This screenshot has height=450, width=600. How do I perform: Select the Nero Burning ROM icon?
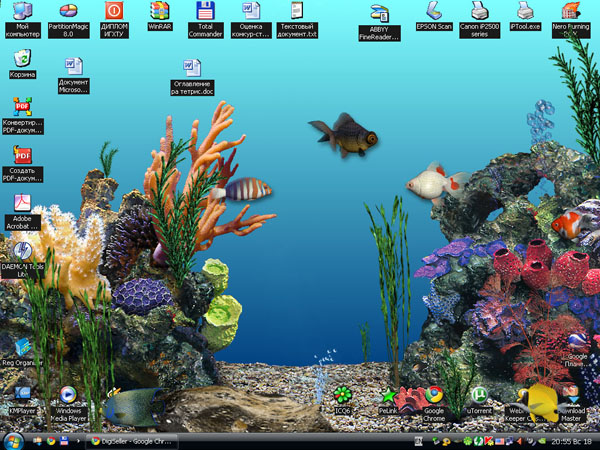571,12
